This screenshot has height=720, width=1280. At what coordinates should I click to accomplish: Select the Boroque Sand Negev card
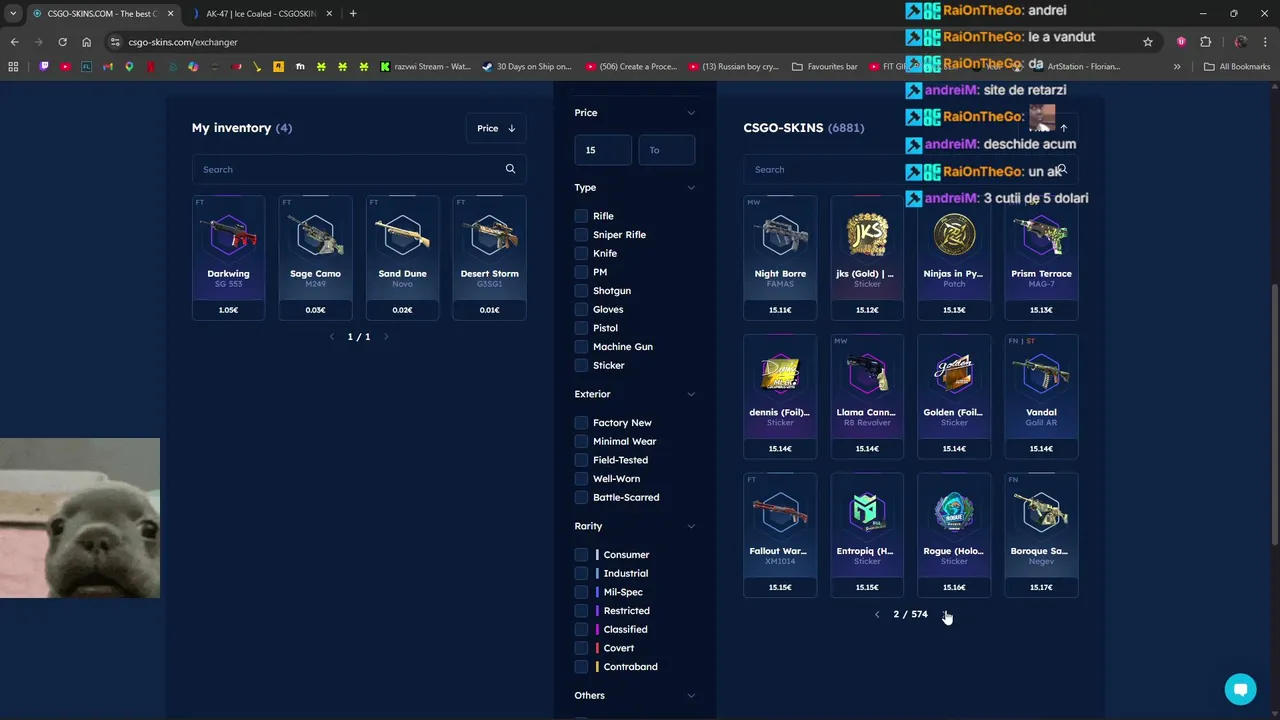(1041, 536)
